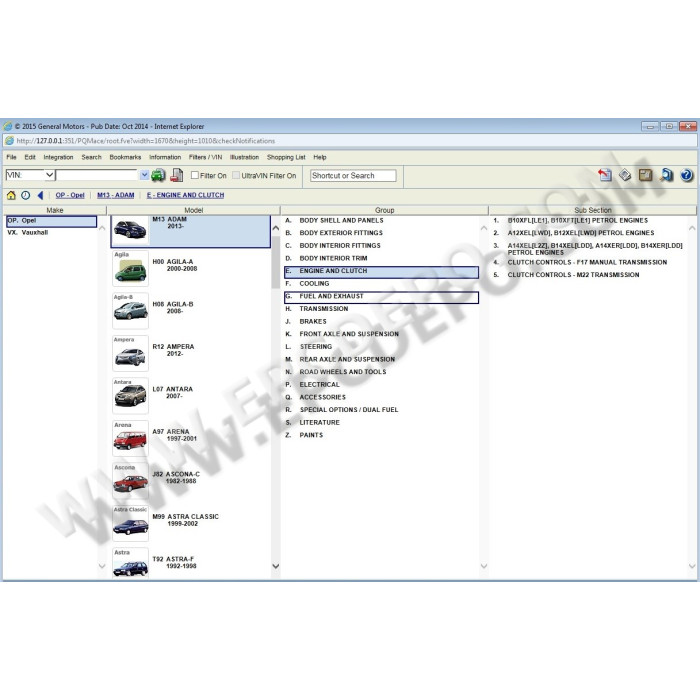This screenshot has height=700, width=700.
Task: Toggle the UltraVIN Filter On checkbox
Action: (236, 175)
